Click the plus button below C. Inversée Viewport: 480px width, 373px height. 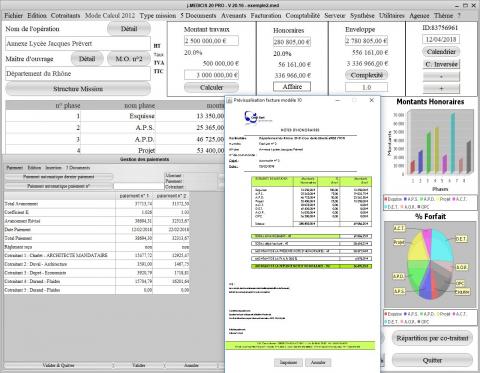point(441,88)
